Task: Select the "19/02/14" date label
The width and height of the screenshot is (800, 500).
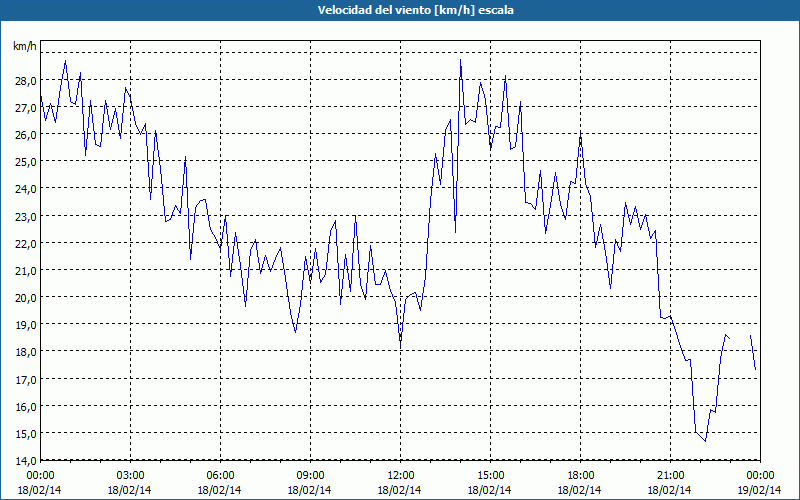Action: click(760, 490)
